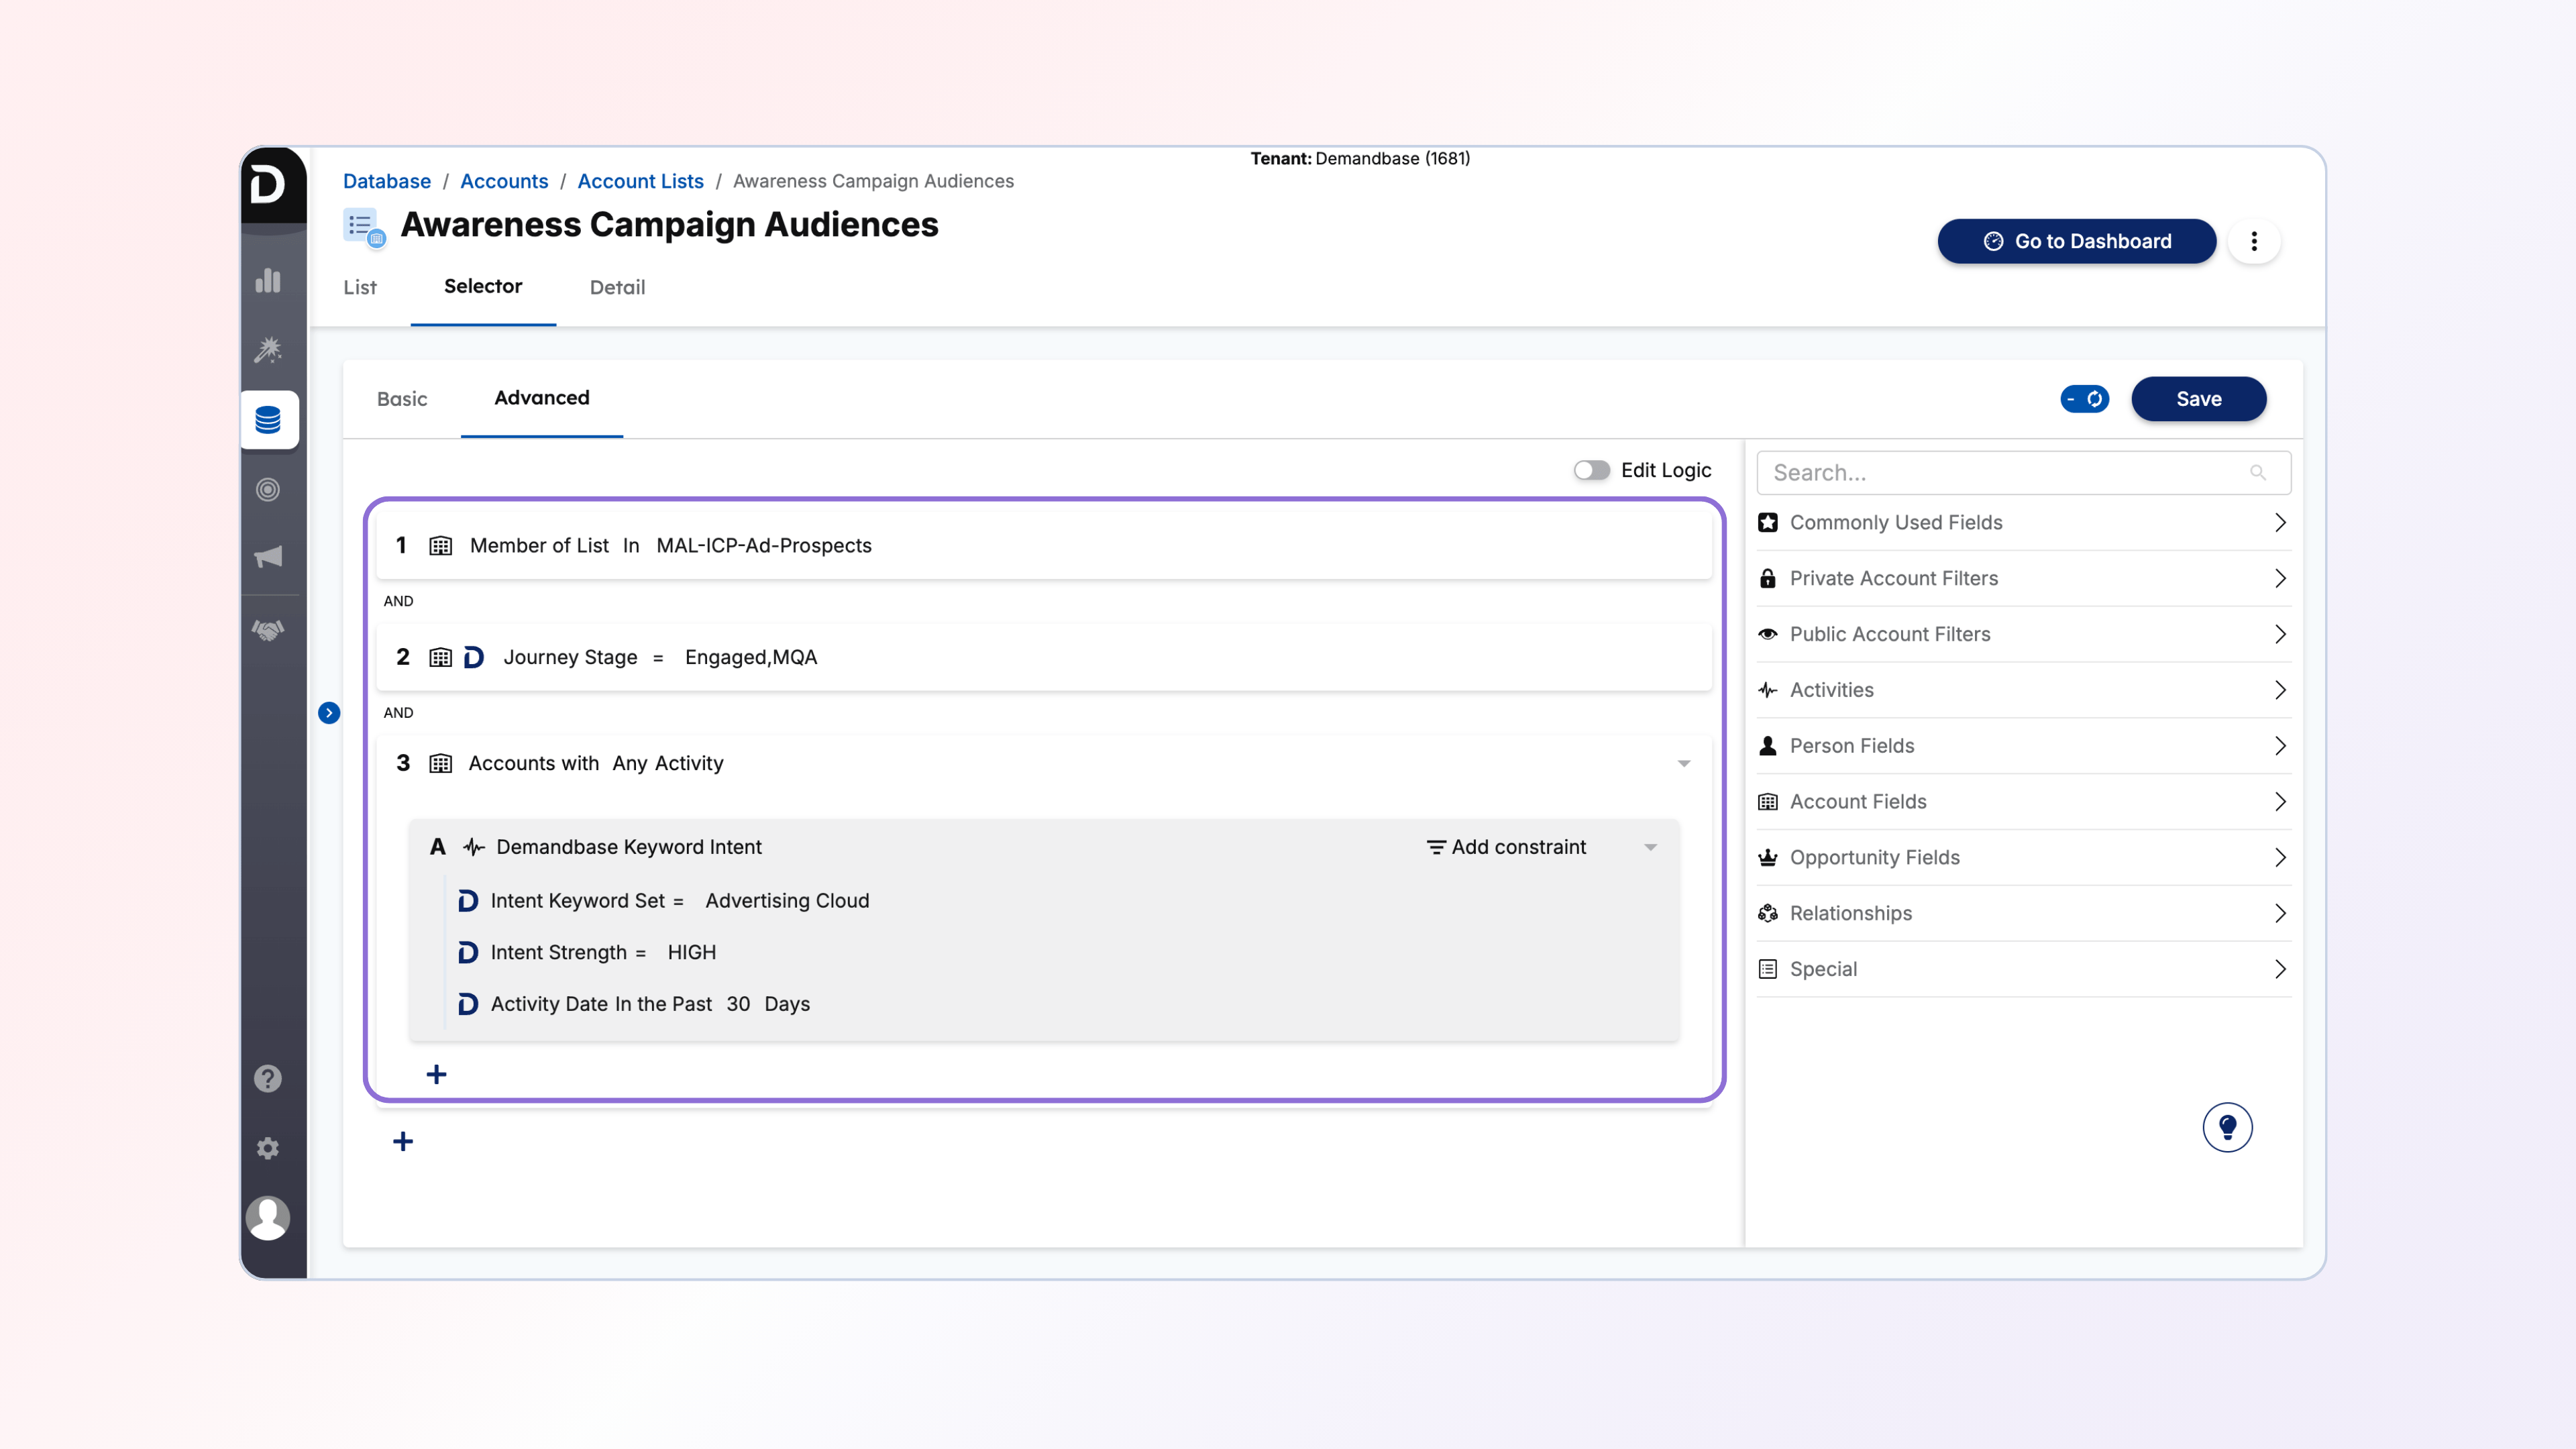
Task: Click the Demandbase D icon on Journey Stage
Action: point(474,657)
